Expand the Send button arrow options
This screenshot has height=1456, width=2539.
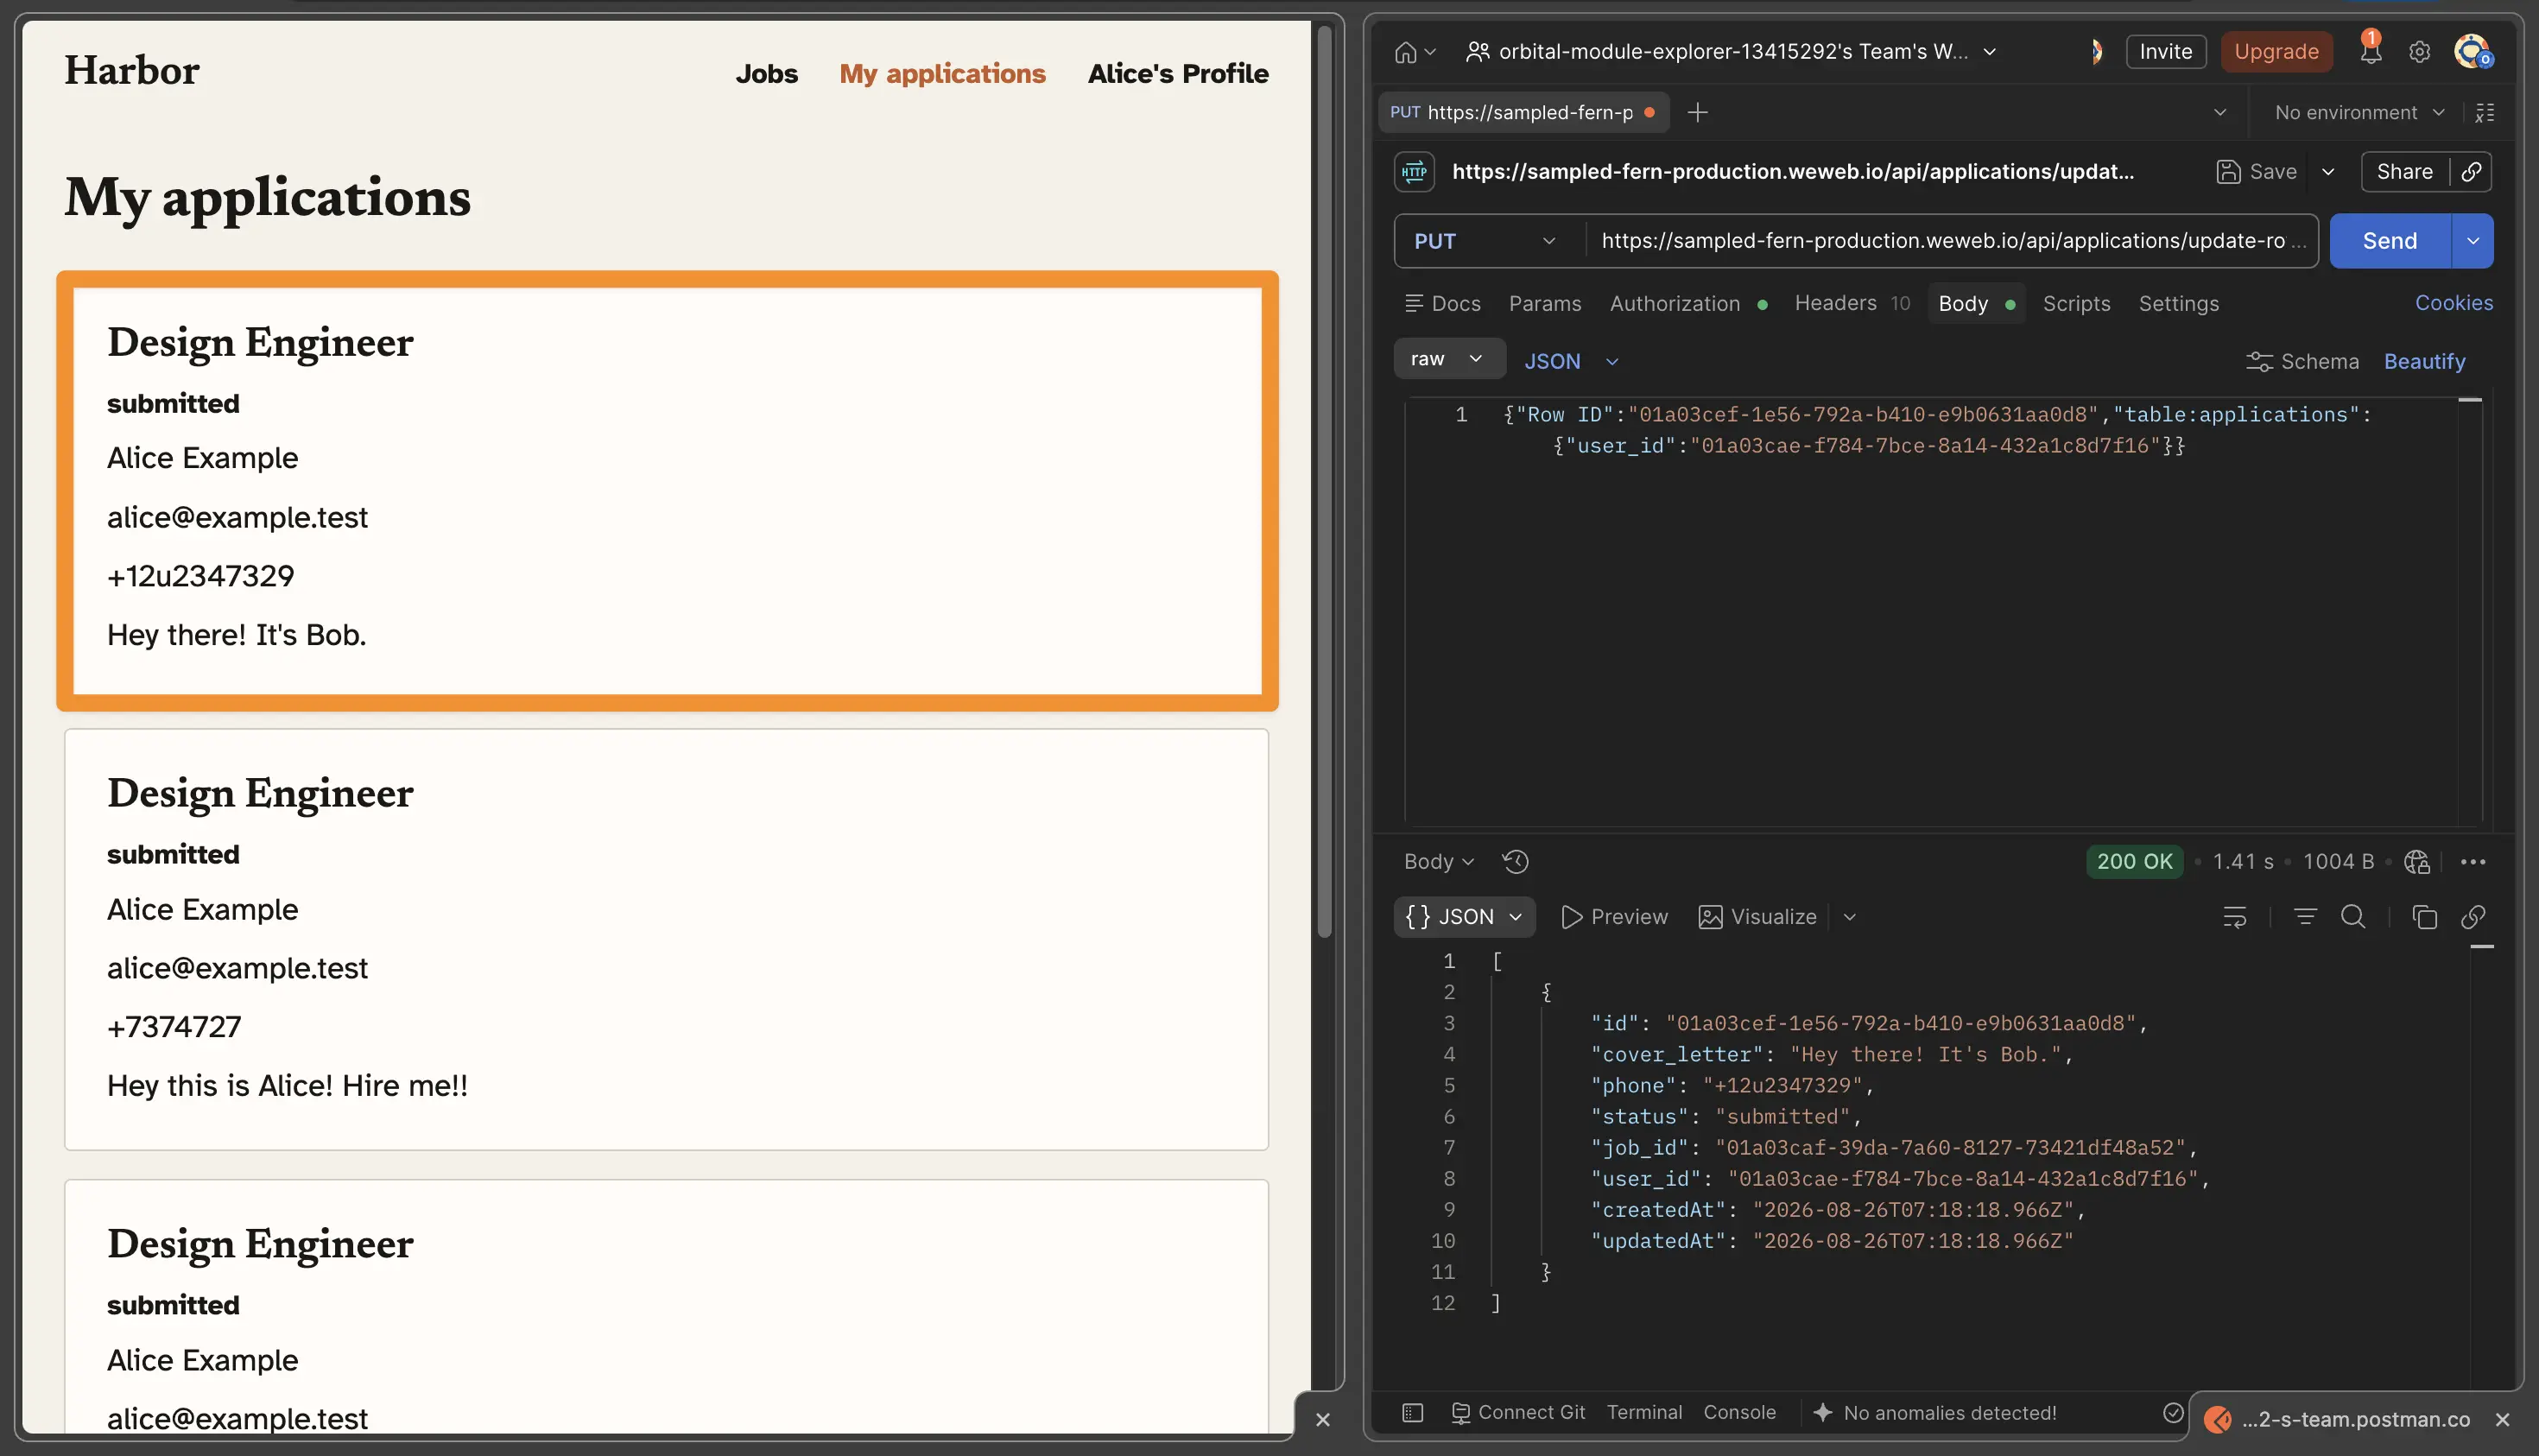(x=2472, y=241)
